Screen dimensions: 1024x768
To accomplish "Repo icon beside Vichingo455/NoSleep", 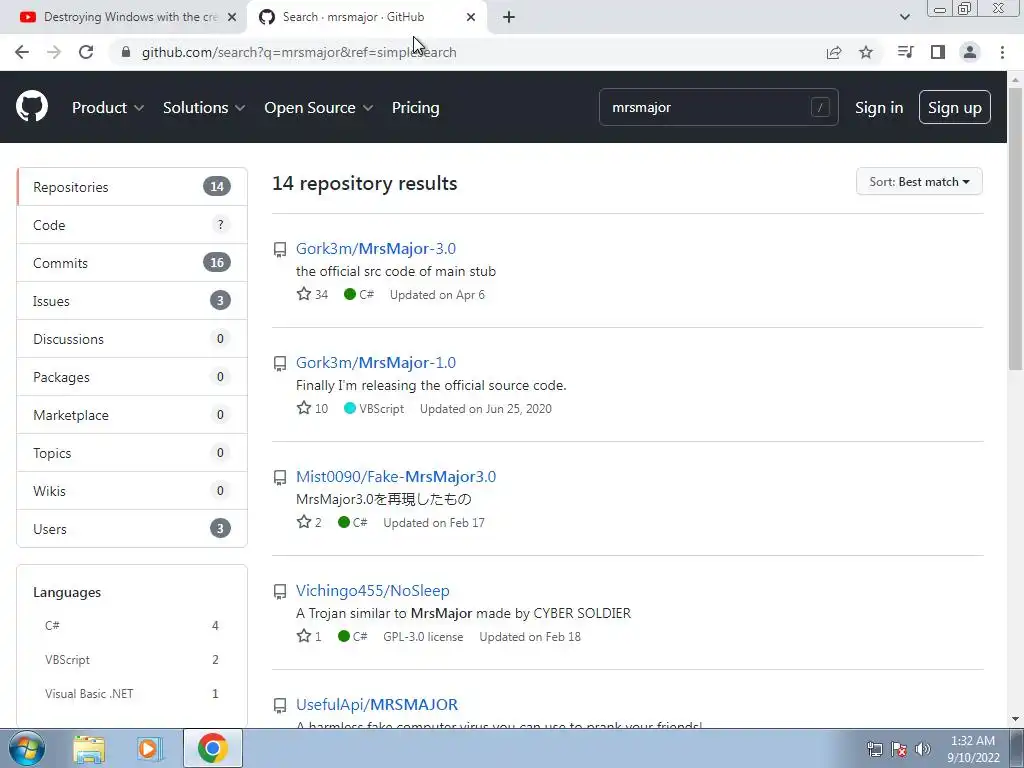I will click(x=280, y=592).
